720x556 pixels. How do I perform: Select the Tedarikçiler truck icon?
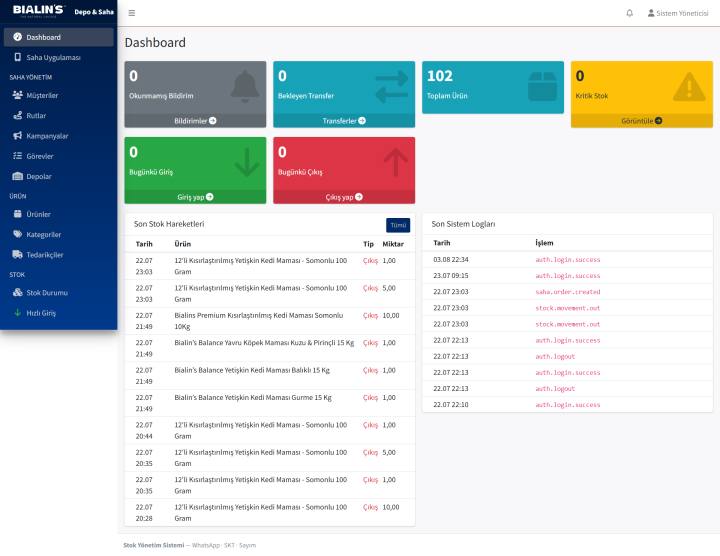(17, 254)
